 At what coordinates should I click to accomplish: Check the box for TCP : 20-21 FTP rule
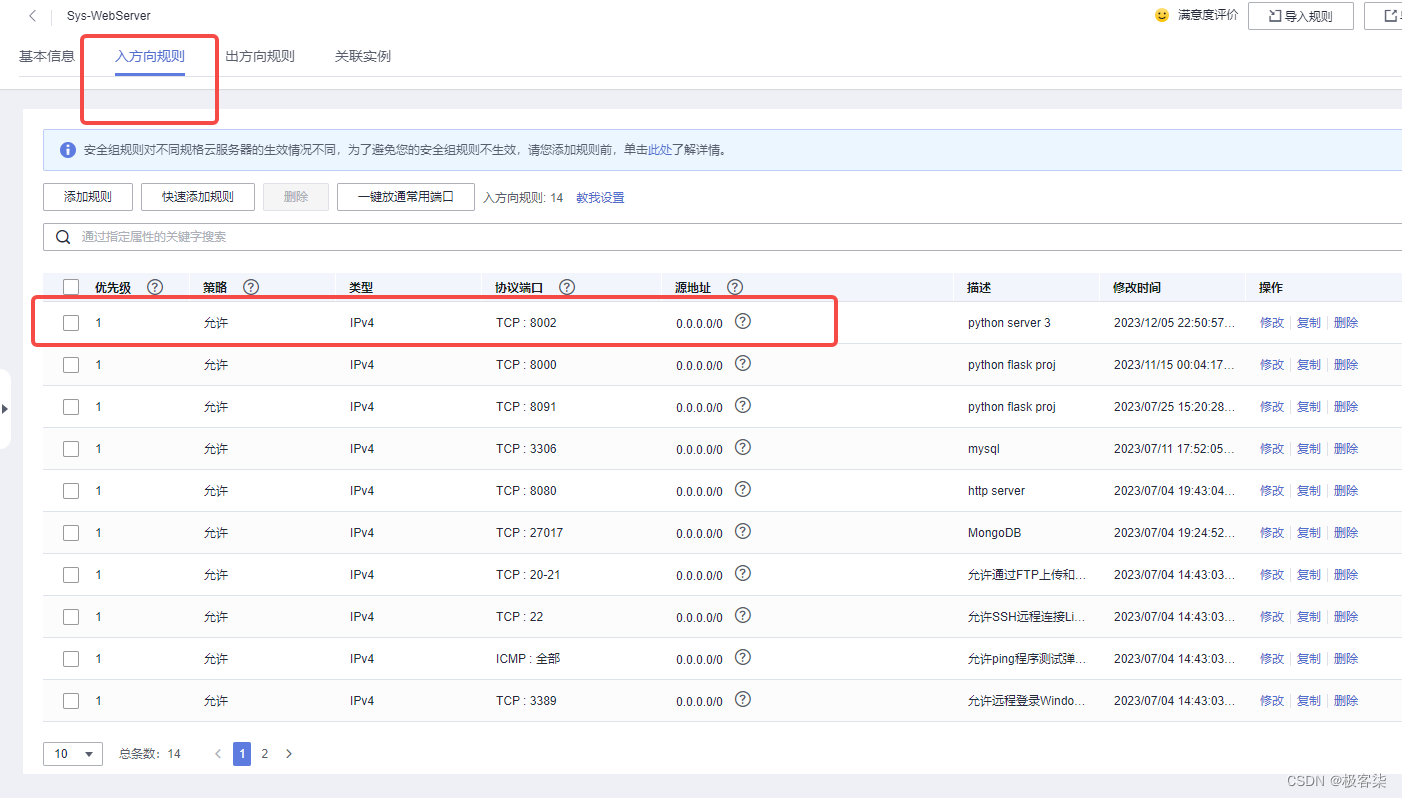(71, 575)
